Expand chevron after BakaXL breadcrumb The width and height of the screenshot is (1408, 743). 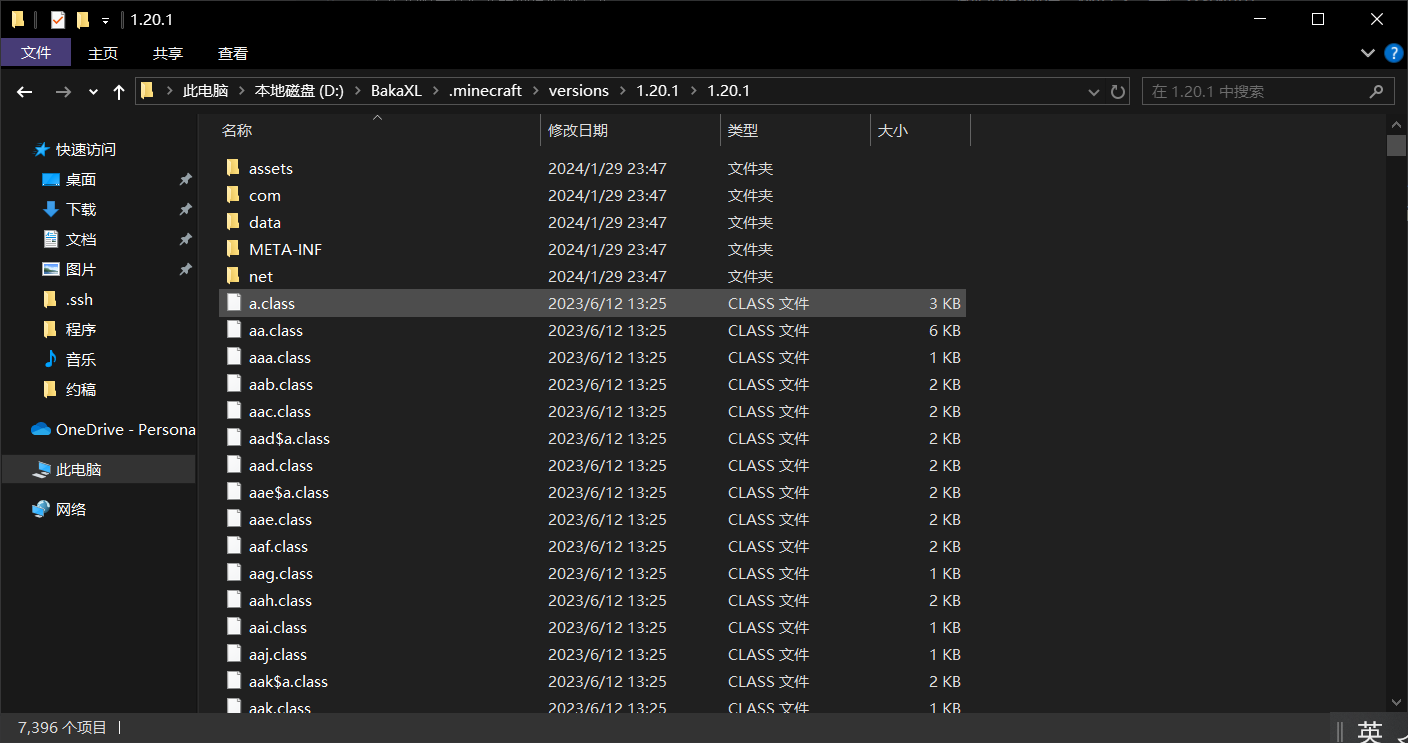click(x=435, y=91)
